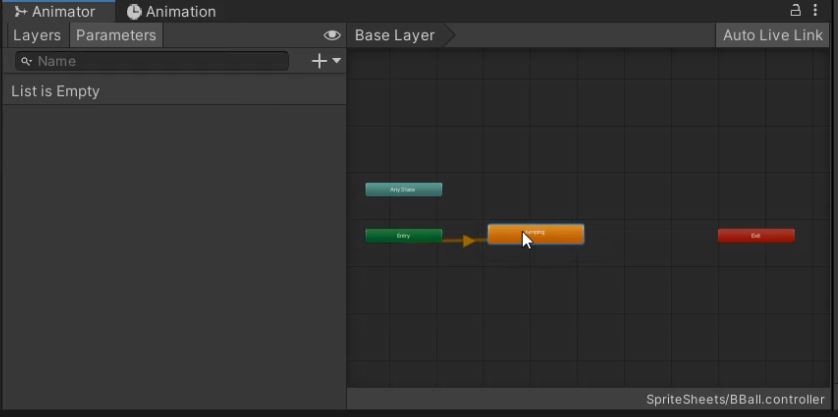Click the SpriteSheets/BBall.controller path label
Image resolution: width=838 pixels, height=417 pixels.
click(x=738, y=399)
